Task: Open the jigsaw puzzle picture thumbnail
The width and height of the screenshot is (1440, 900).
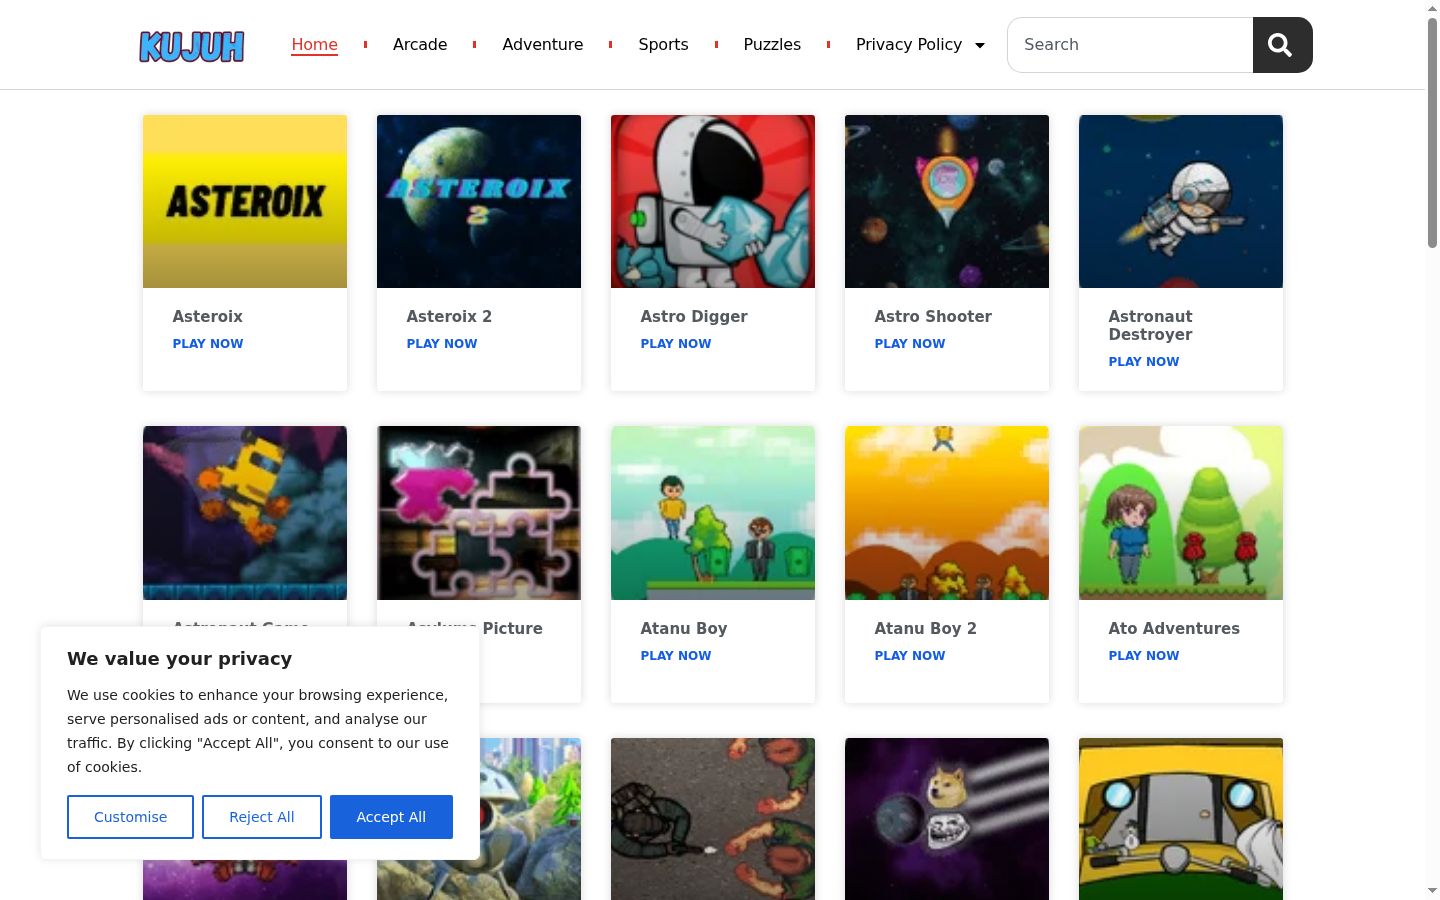Action: (479, 513)
